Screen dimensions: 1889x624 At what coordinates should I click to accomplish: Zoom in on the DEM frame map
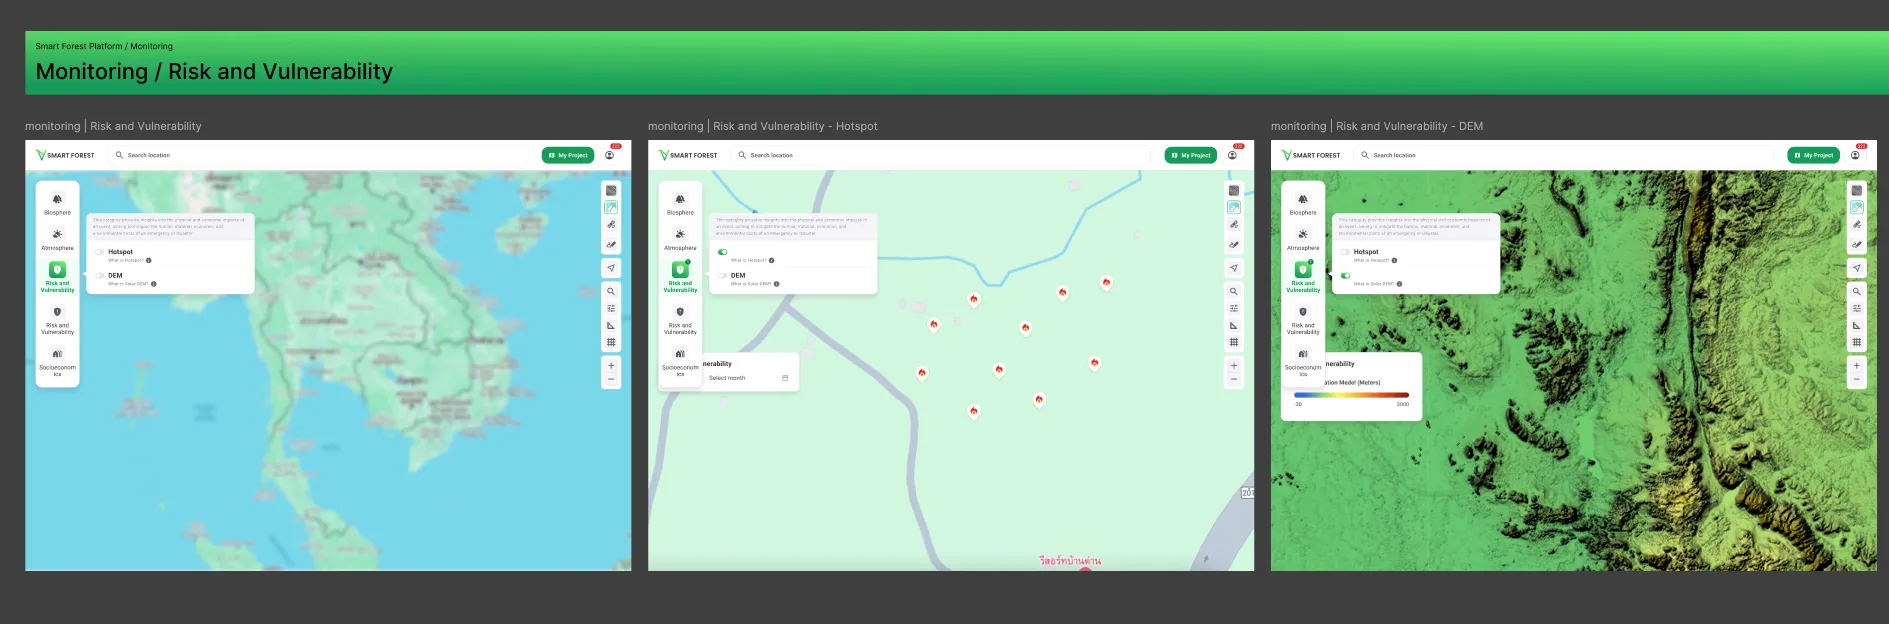click(1857, 365)
